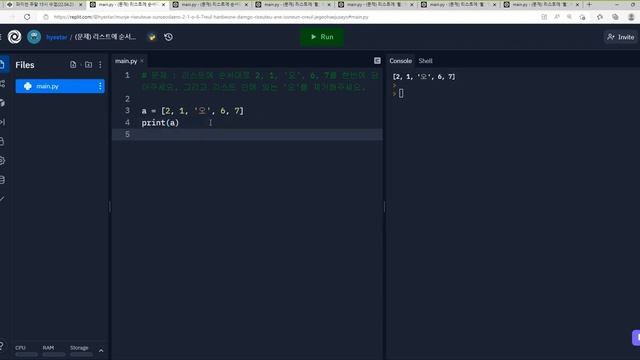Image resolution: width=640 pixels, height=360 pixels.
Task: Create a new folder in Files
Action: tap(88, 64)
